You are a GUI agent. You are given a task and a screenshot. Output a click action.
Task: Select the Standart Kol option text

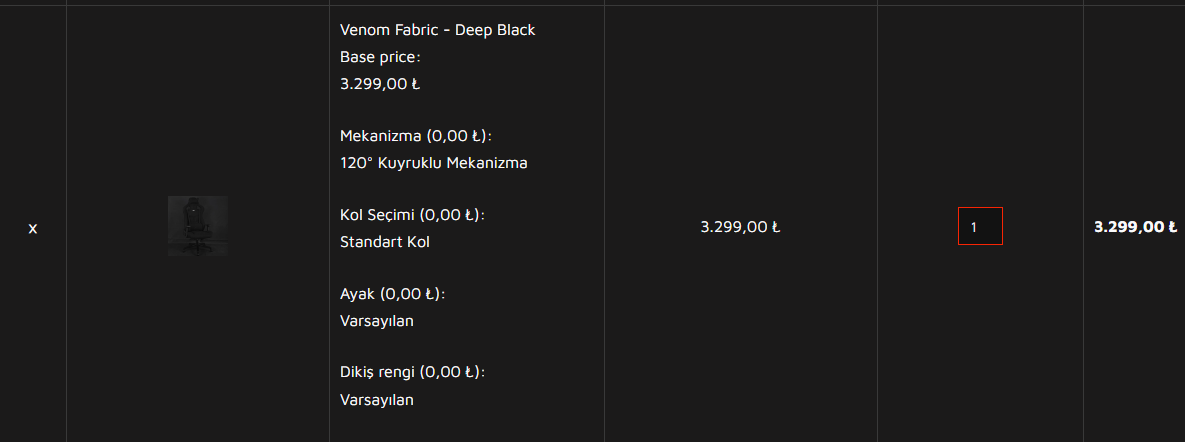(385, 242)
